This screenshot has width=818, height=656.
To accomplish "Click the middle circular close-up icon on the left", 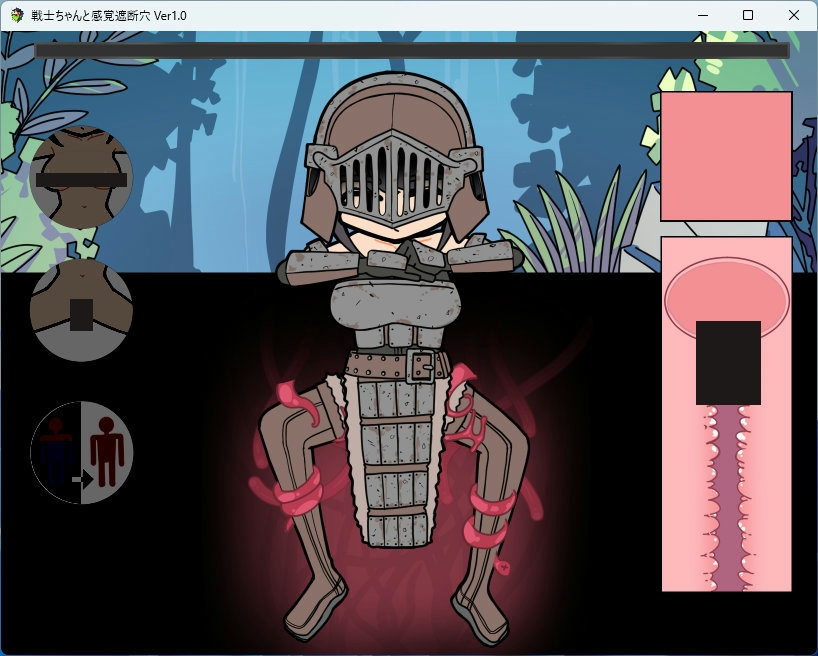I will [x=81, y=310].
